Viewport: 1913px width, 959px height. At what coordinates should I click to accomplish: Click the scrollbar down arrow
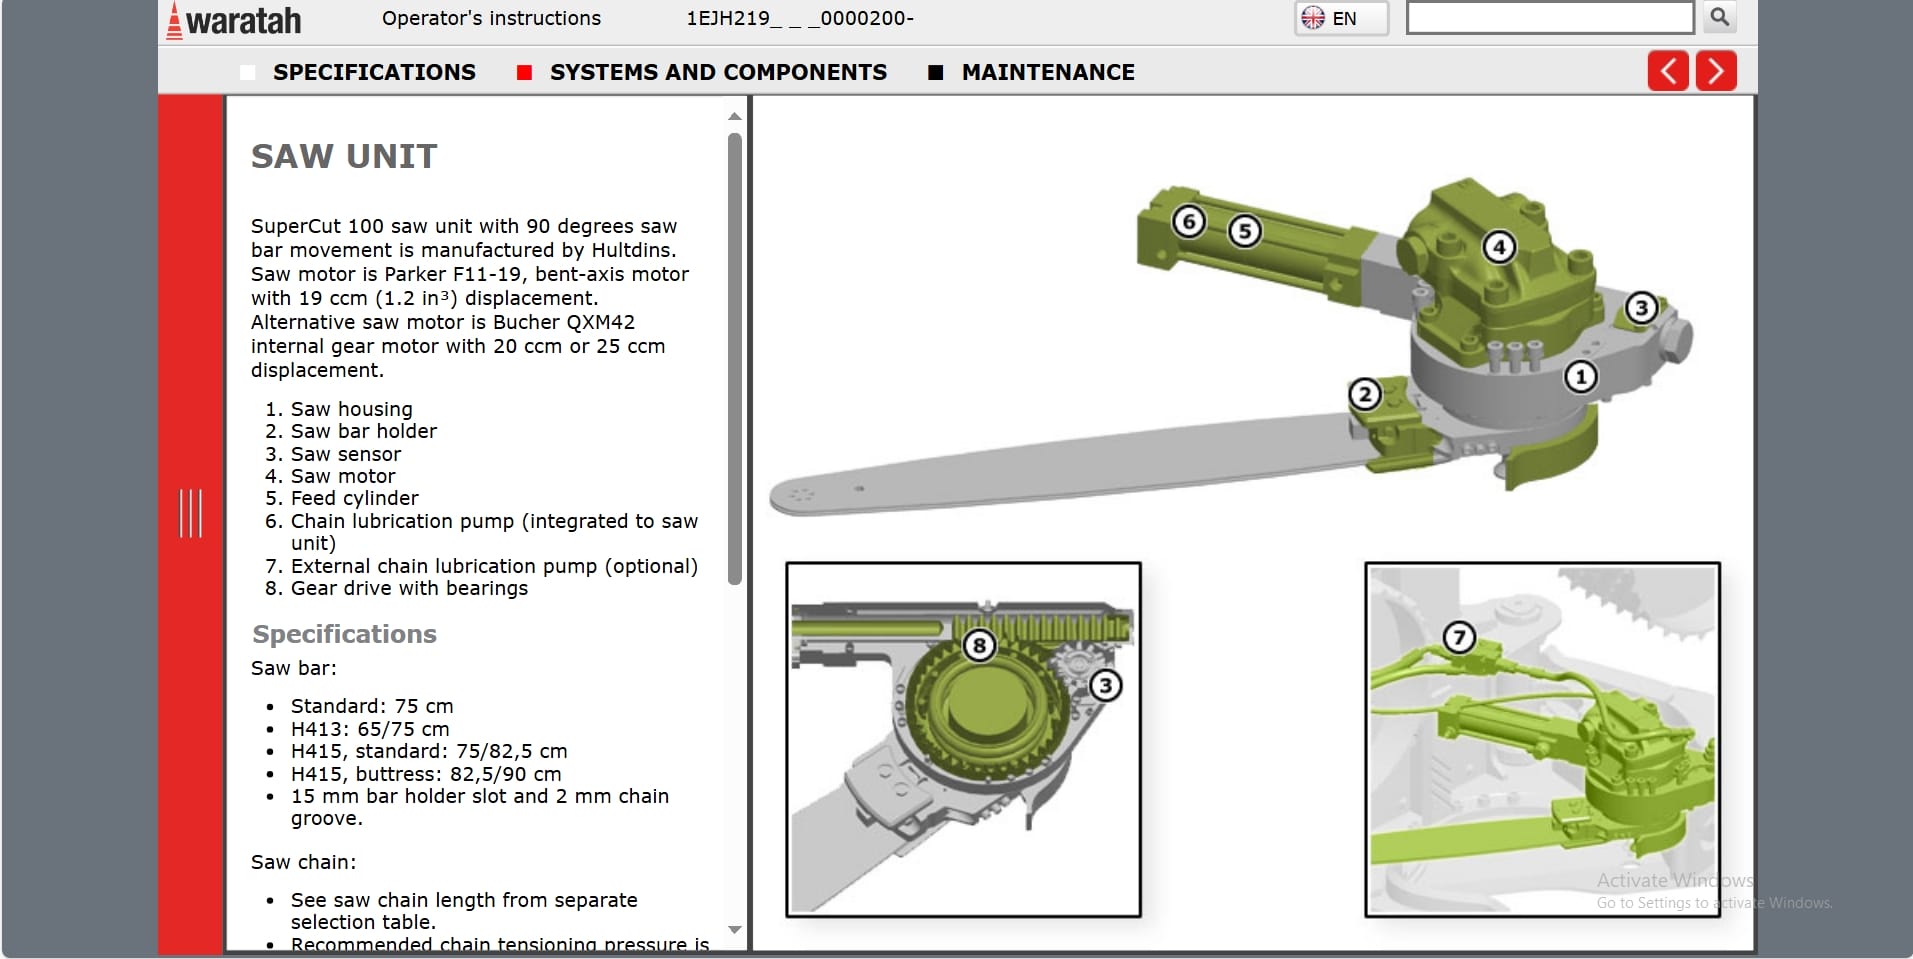coord(735,926)
